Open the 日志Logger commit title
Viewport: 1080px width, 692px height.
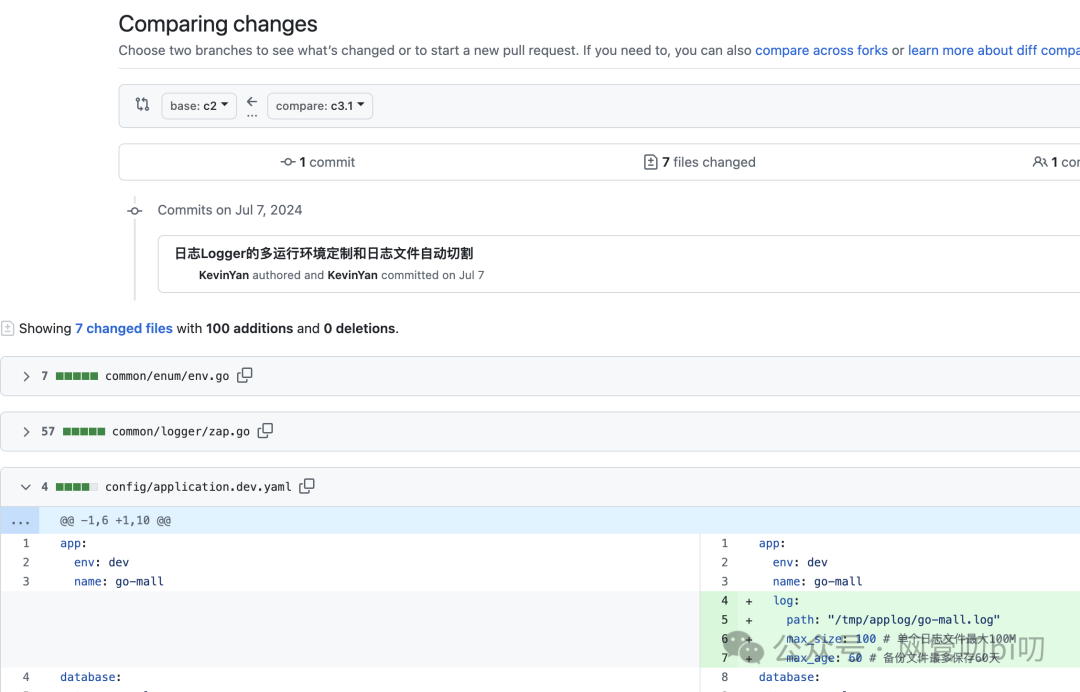(x=324, y=254)
